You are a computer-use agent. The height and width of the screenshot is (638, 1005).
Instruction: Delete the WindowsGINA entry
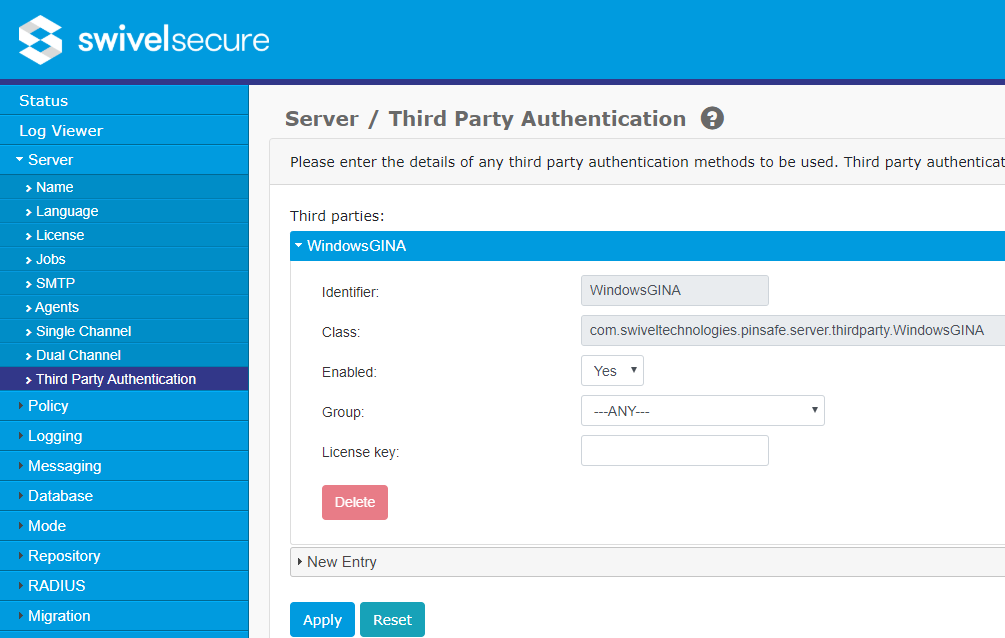354,502
